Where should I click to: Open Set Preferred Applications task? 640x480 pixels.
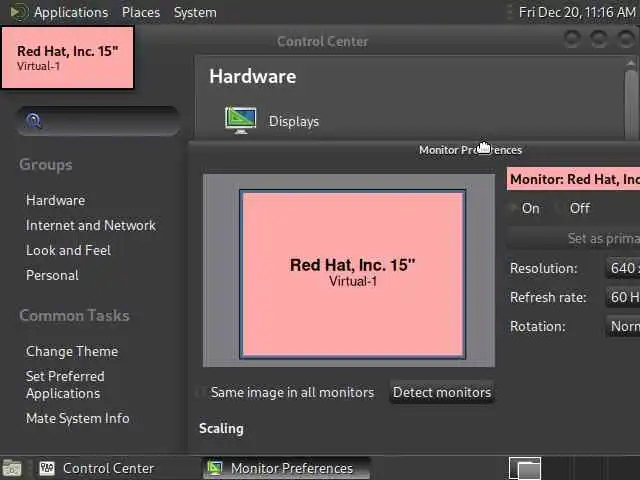coord(65,384)
